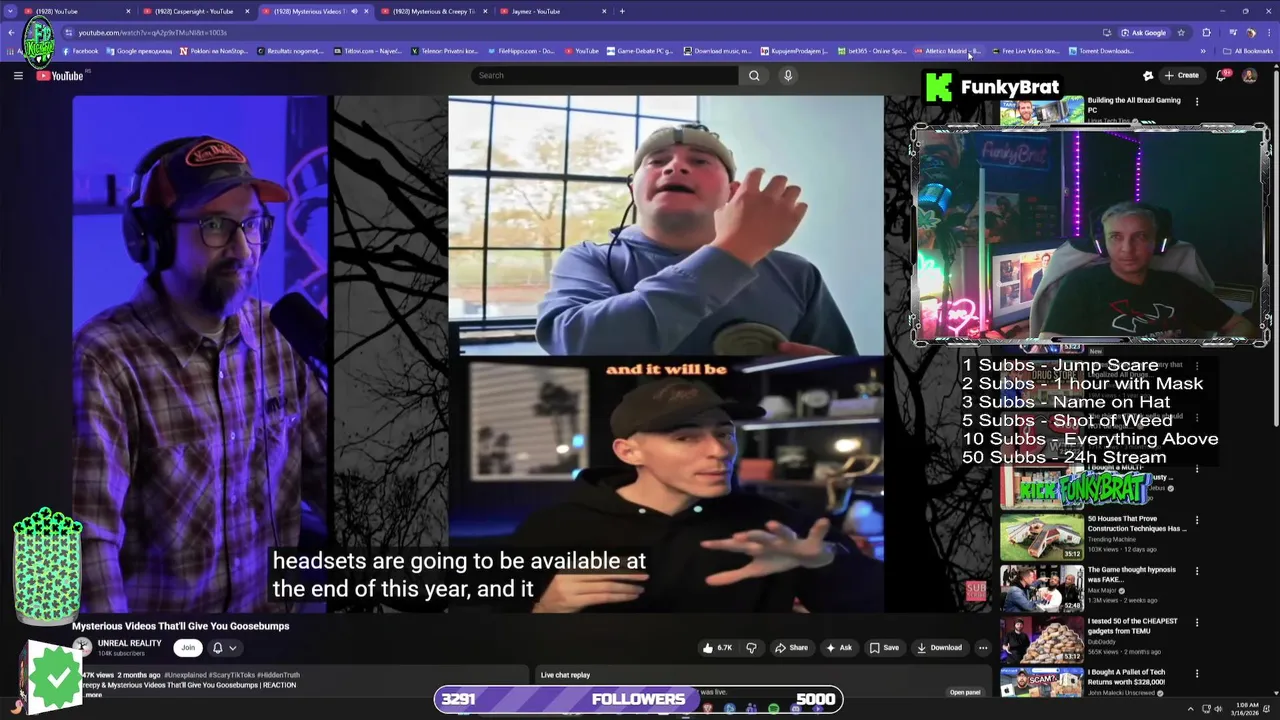Open the Torrent Downloads bookmark
1280x720 pixels.
[x=1102, y=51]
